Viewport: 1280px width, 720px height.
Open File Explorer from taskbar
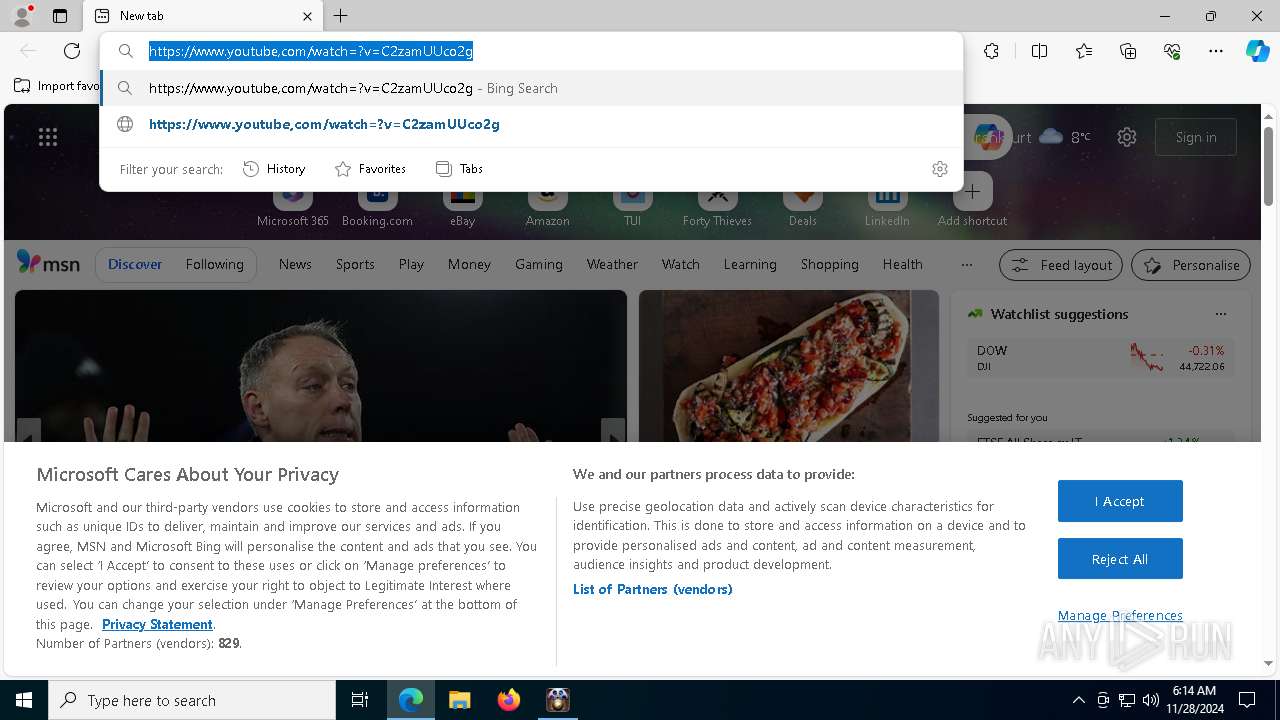pos(459,700)
